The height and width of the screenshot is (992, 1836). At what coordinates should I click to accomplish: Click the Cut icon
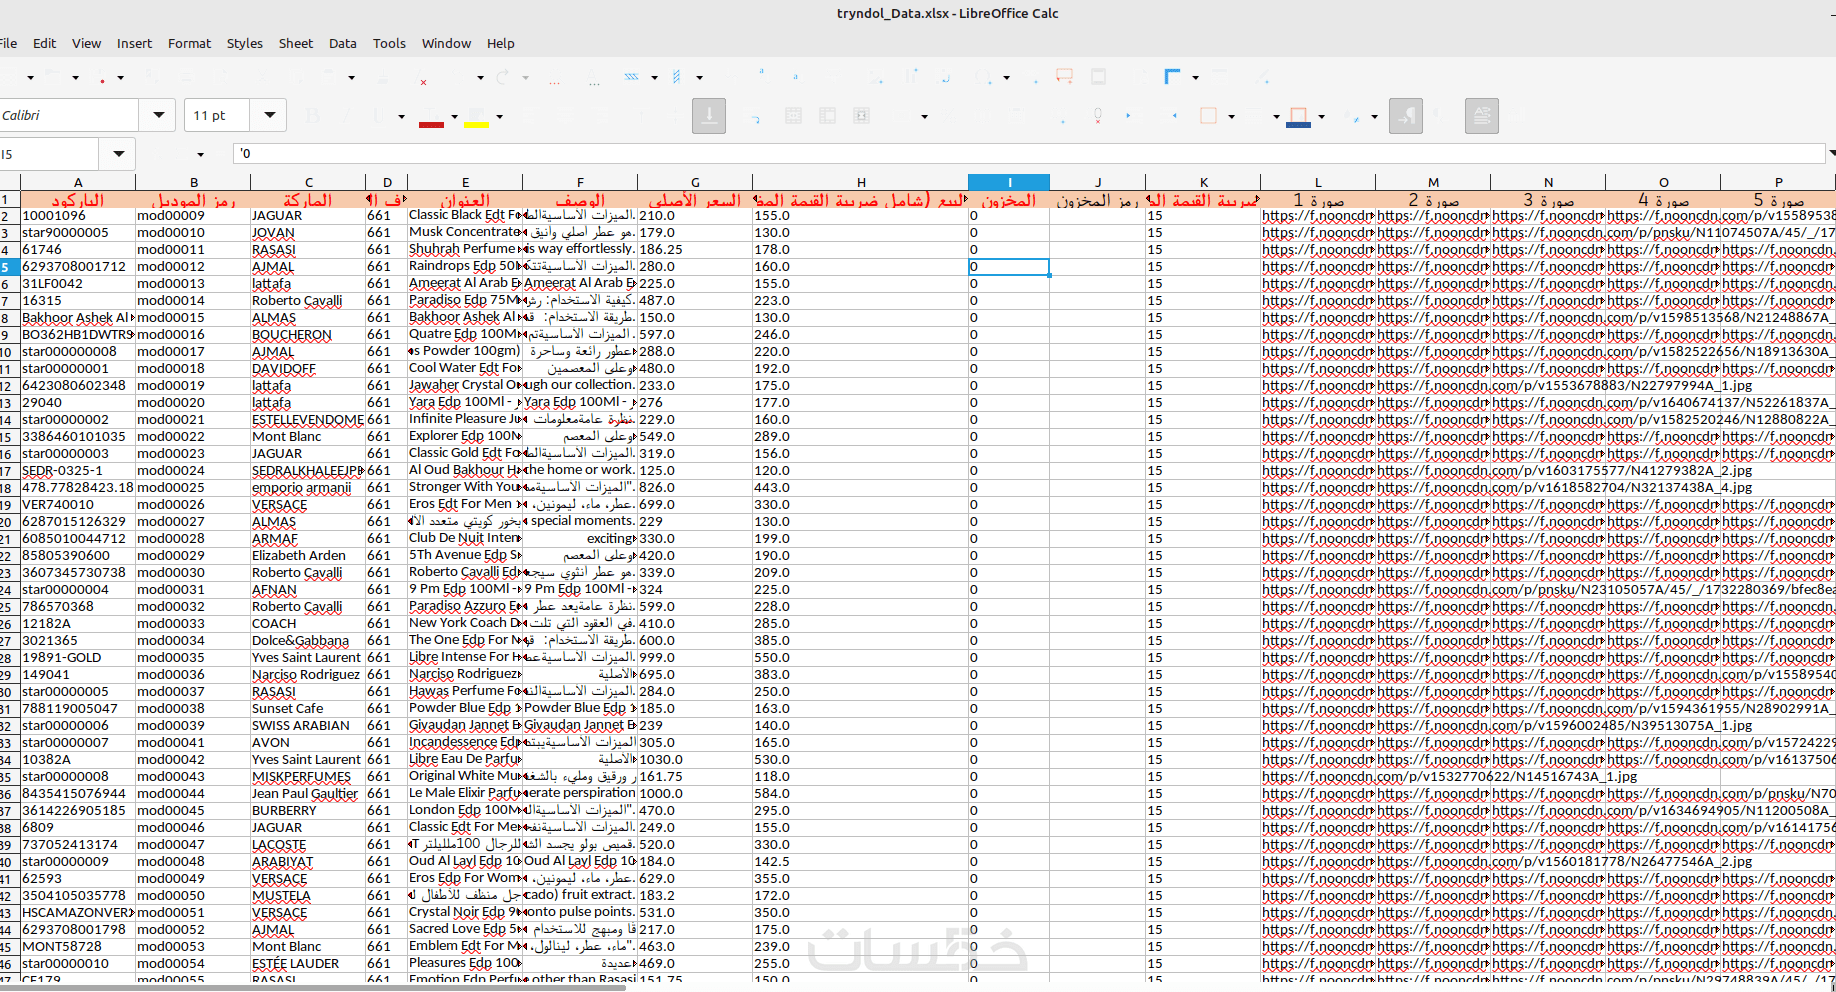click(x=264, y=77)
